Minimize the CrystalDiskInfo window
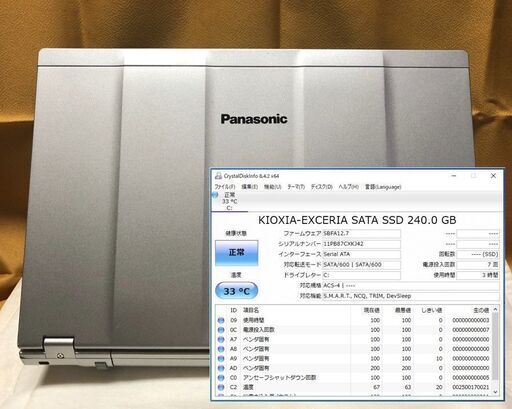The height and width of the screenshot is (409, 512). pos(454,176)
